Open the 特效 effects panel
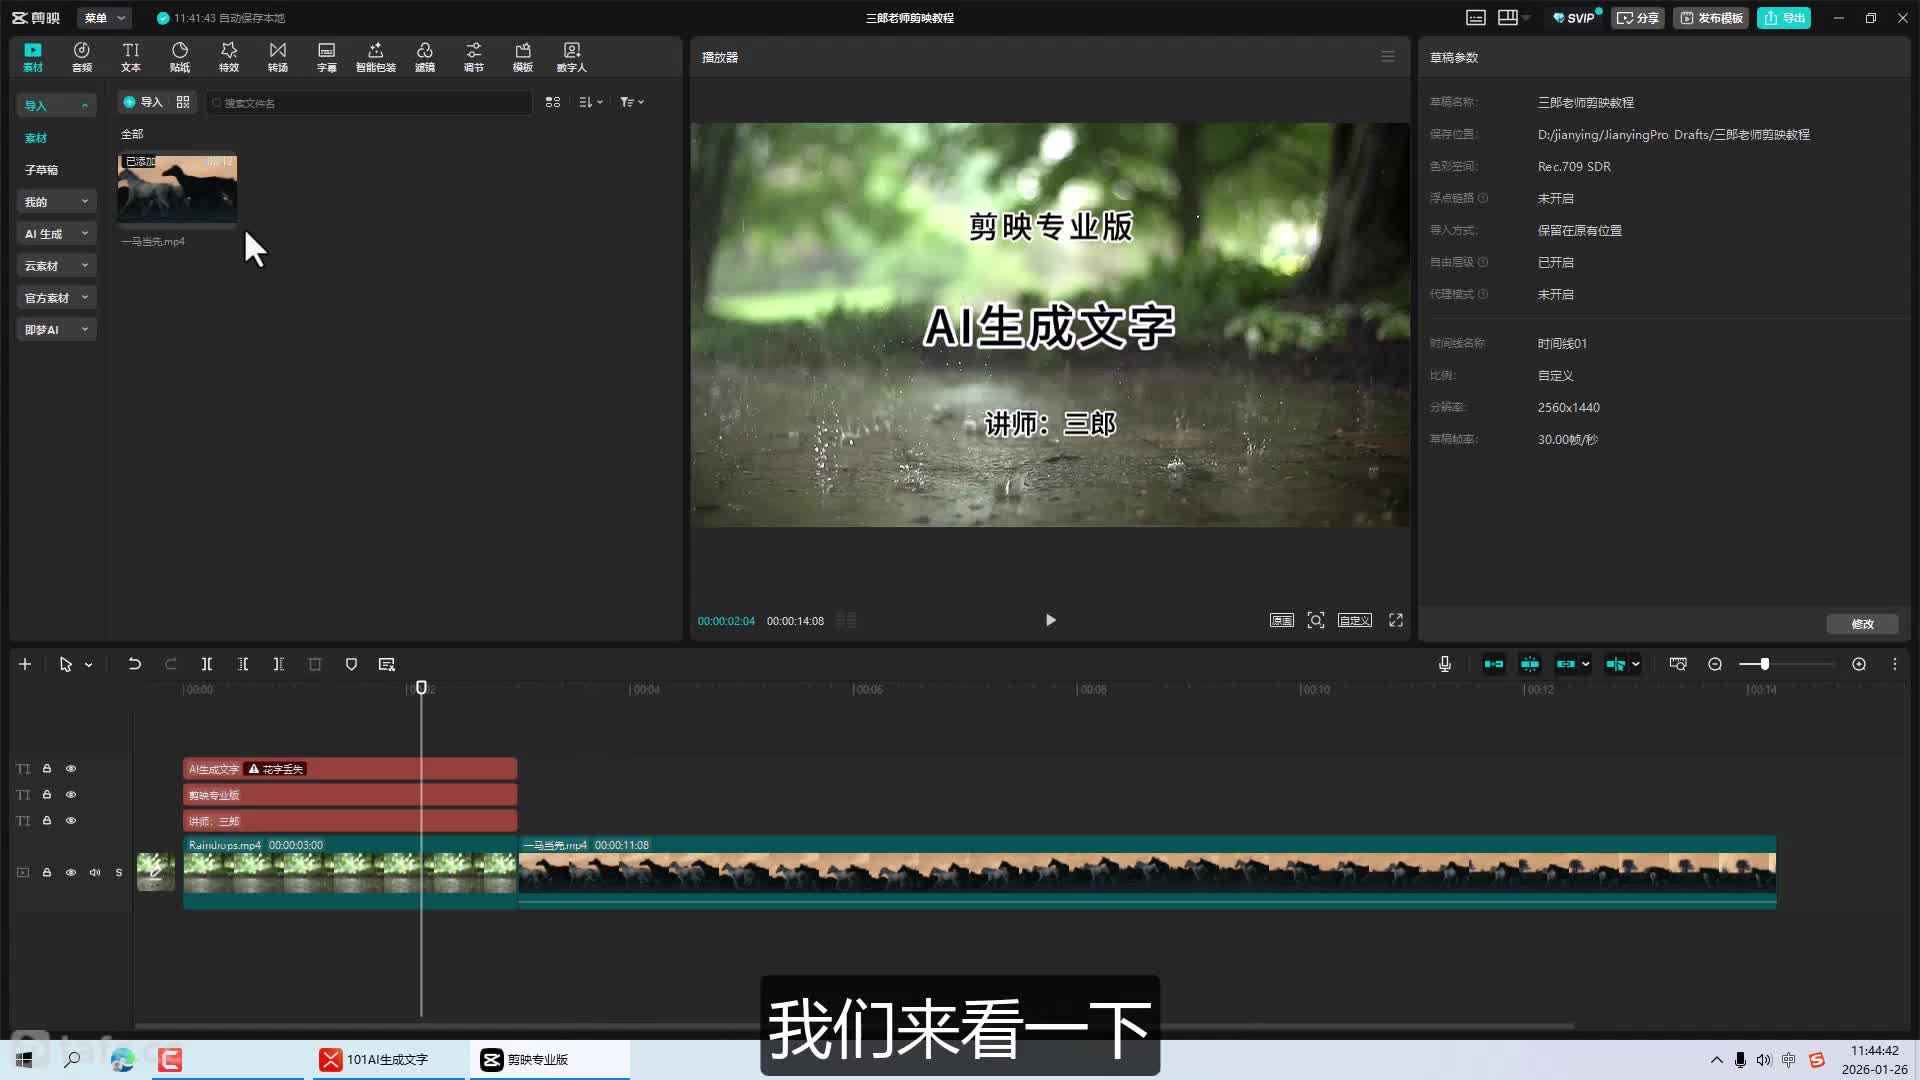Image resolution: width=1920 pixels, height=1080 pixels. coord(229,57)
